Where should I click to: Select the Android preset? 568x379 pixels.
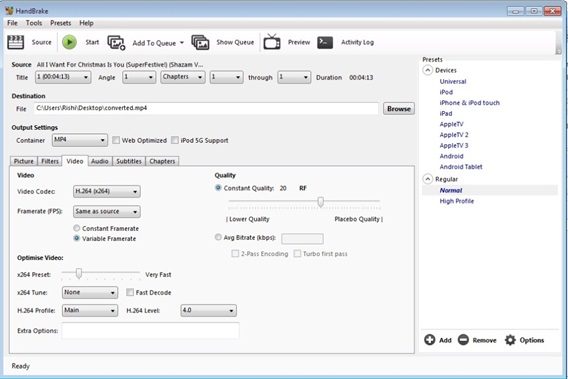click(x=451, y=156)
